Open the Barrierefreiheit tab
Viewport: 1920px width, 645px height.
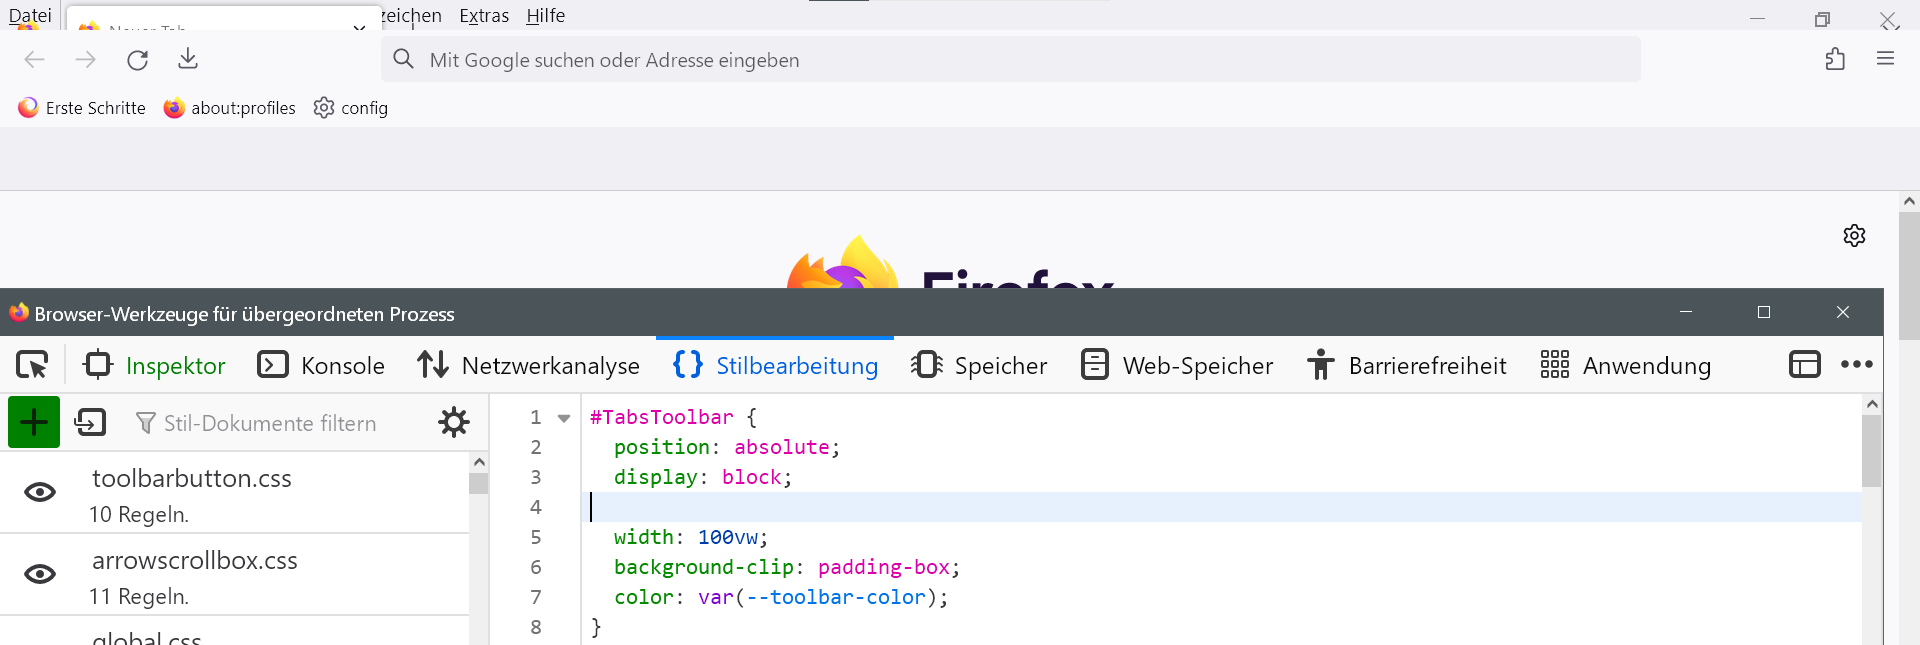pyautogui.click(x=1407, y=365)
